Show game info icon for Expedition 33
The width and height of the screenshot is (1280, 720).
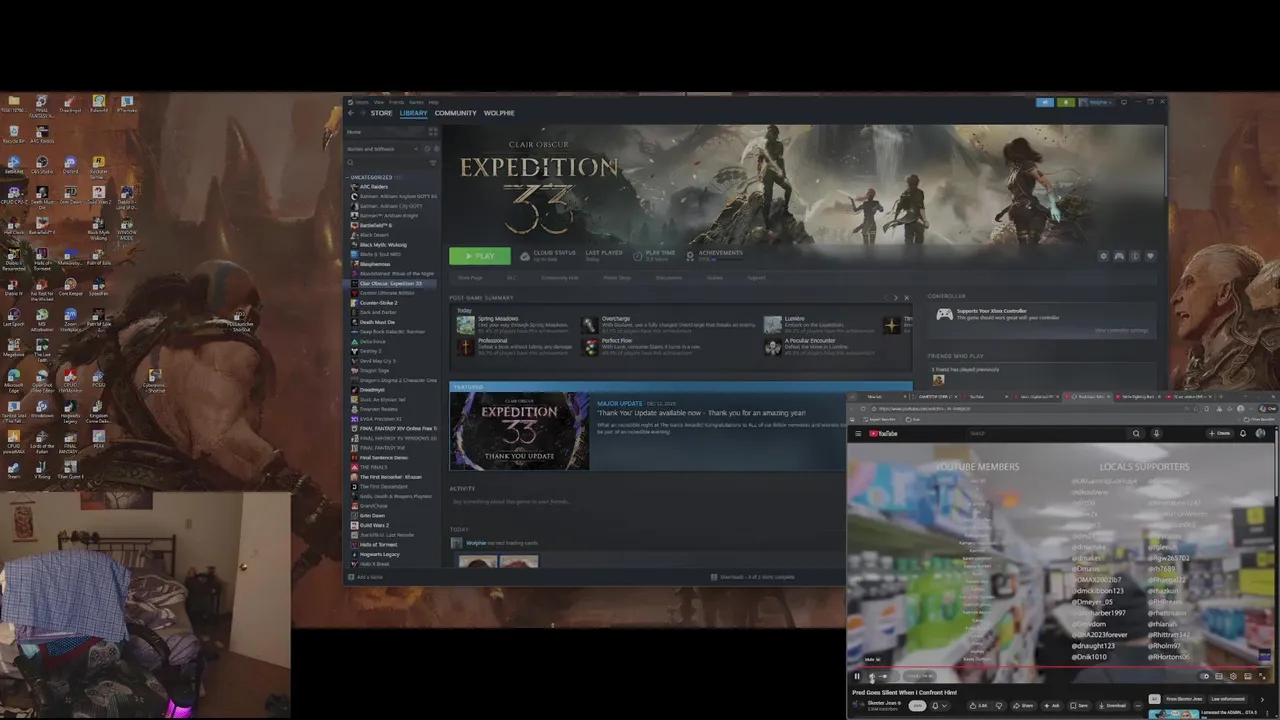pos(1134,256)
